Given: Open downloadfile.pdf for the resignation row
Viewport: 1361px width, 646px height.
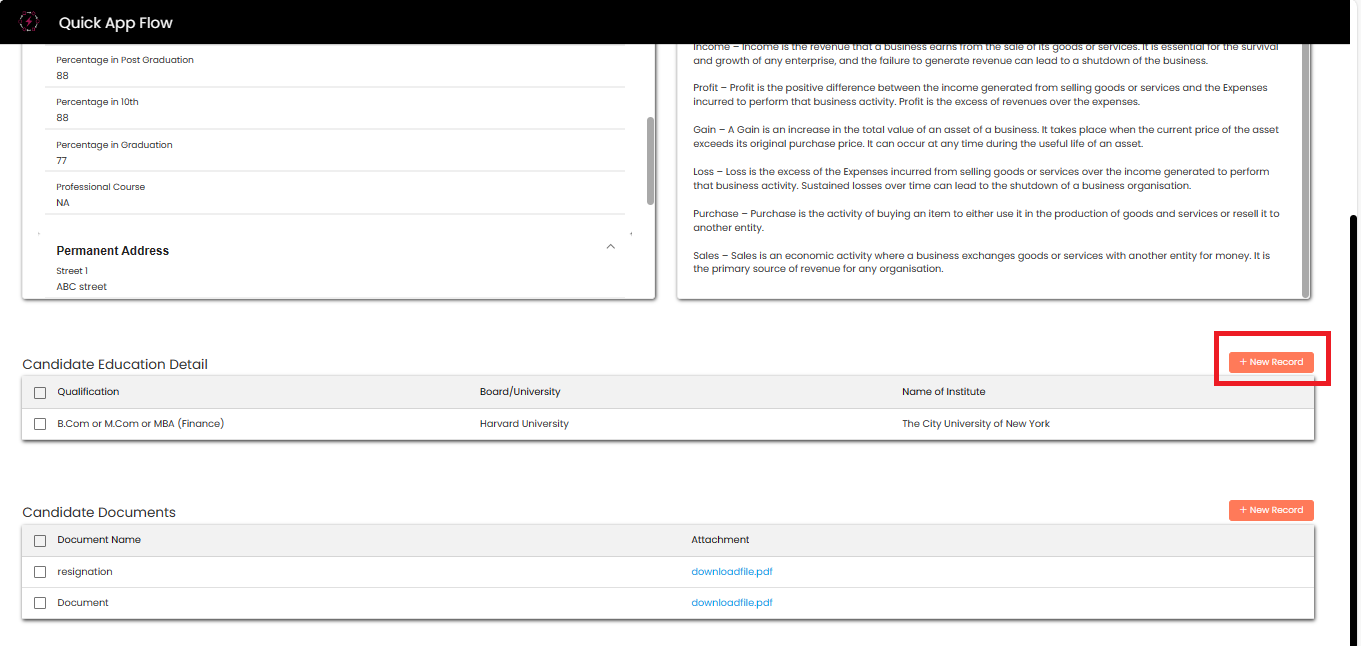Looking at the screenshot, I should point(731,572).
